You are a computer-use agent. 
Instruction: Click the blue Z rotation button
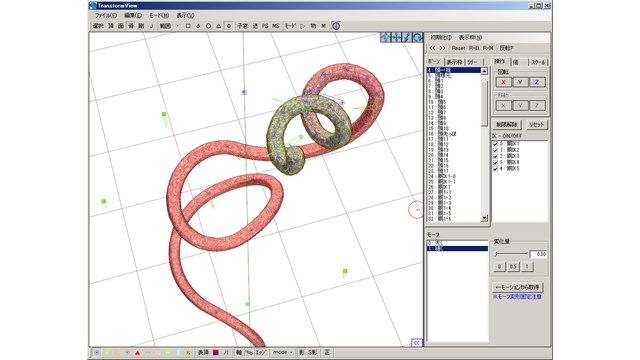coord(537,82)
